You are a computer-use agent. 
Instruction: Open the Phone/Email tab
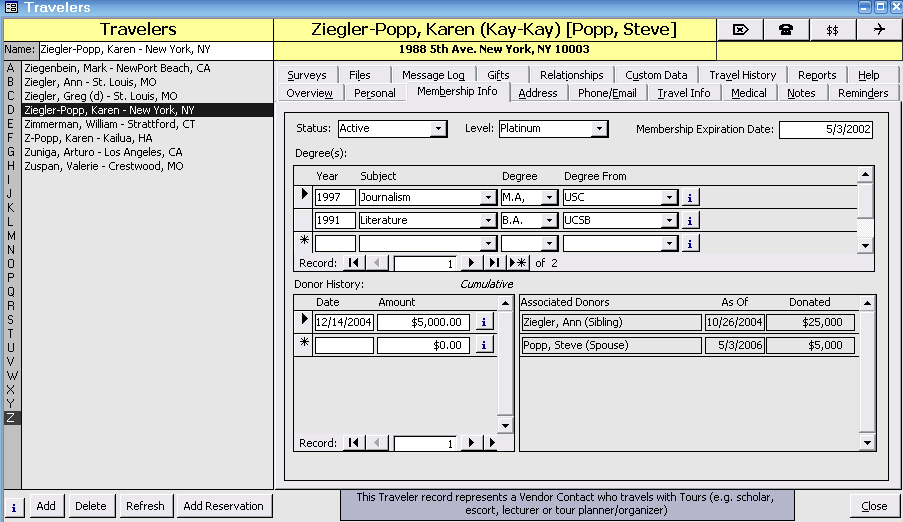click(607, 93)
